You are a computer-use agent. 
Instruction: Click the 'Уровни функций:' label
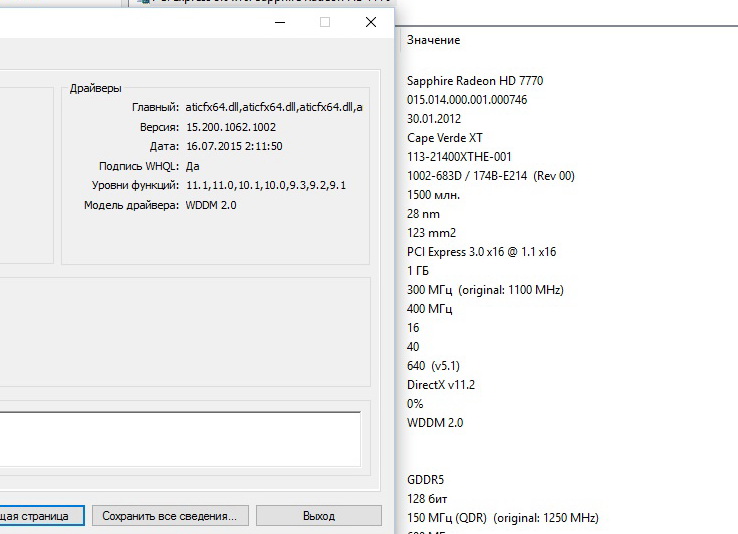pos(135,185)
